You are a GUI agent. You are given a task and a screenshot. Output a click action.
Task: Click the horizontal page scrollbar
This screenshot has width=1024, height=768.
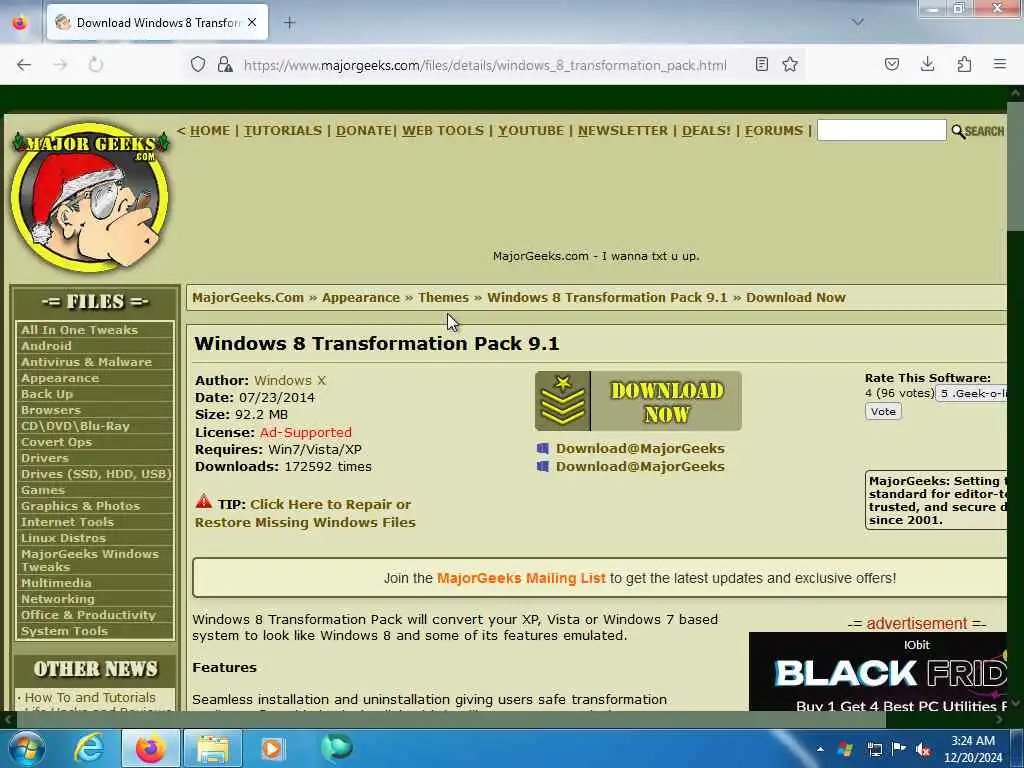(x=451, y=719)
